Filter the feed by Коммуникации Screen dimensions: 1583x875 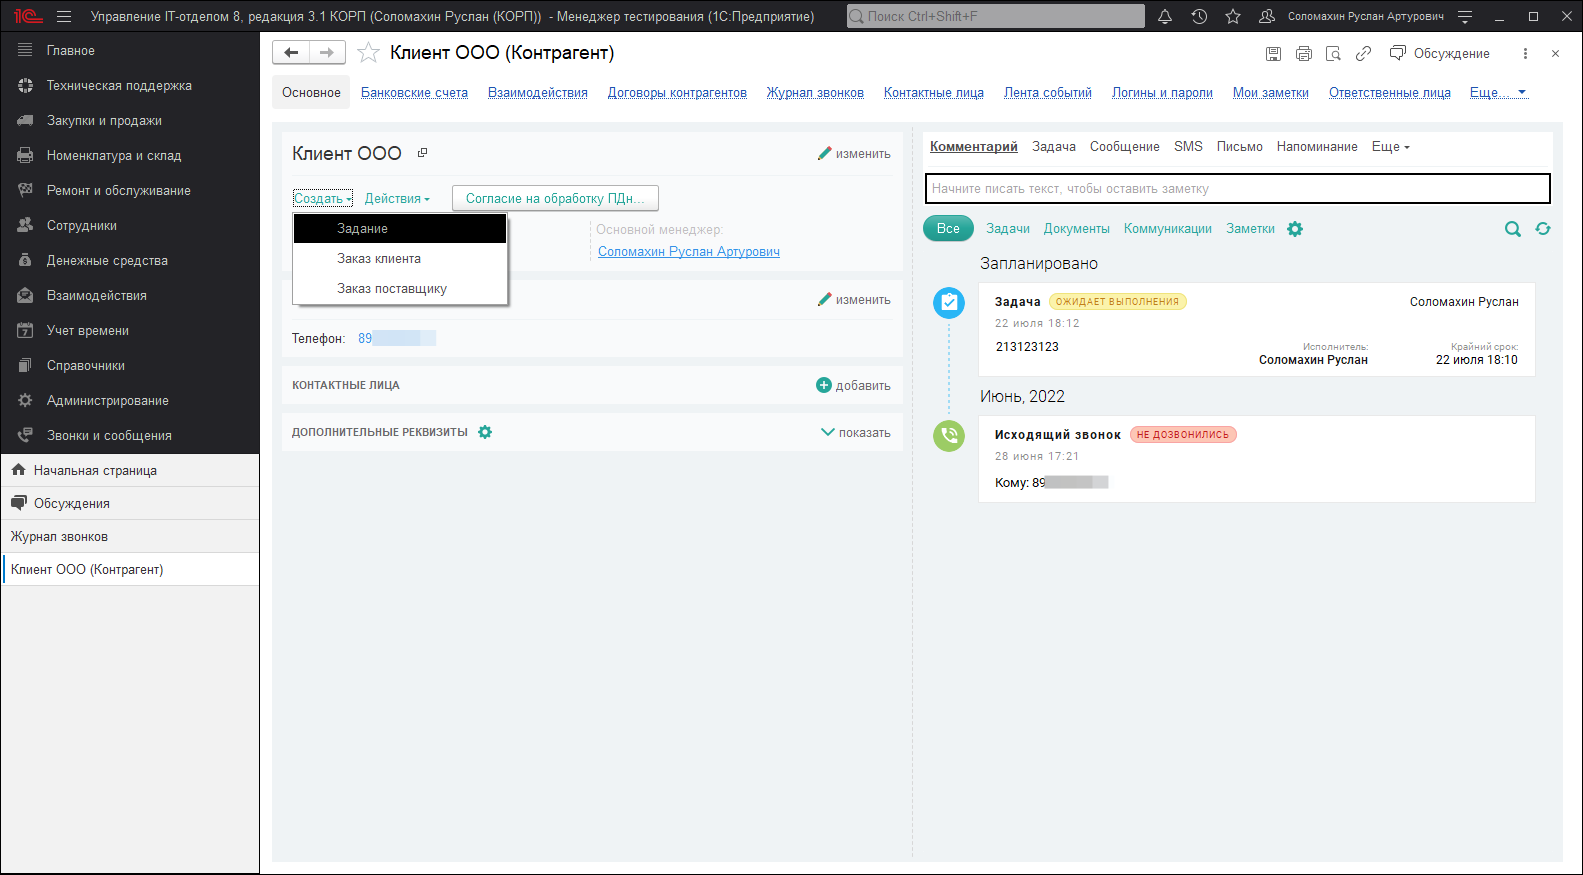[x=1167, y=229]
